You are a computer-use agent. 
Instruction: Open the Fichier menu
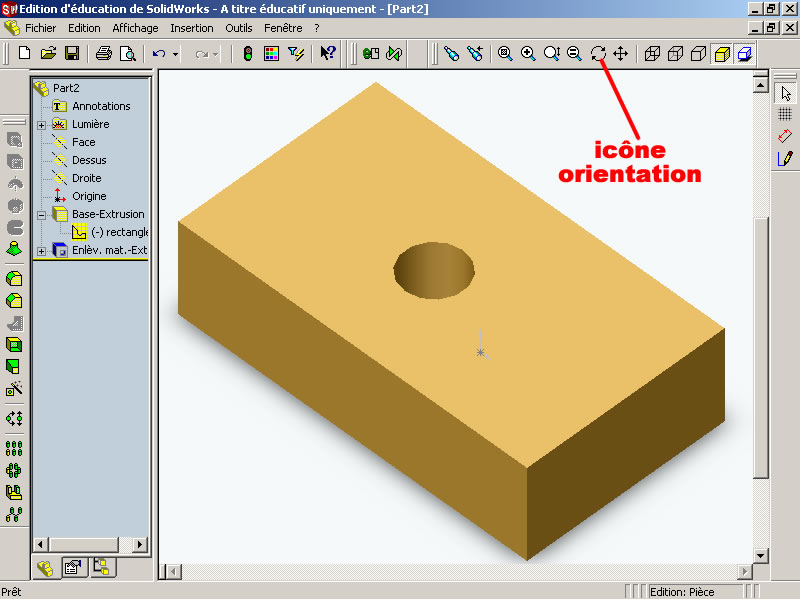click(40, 28)
